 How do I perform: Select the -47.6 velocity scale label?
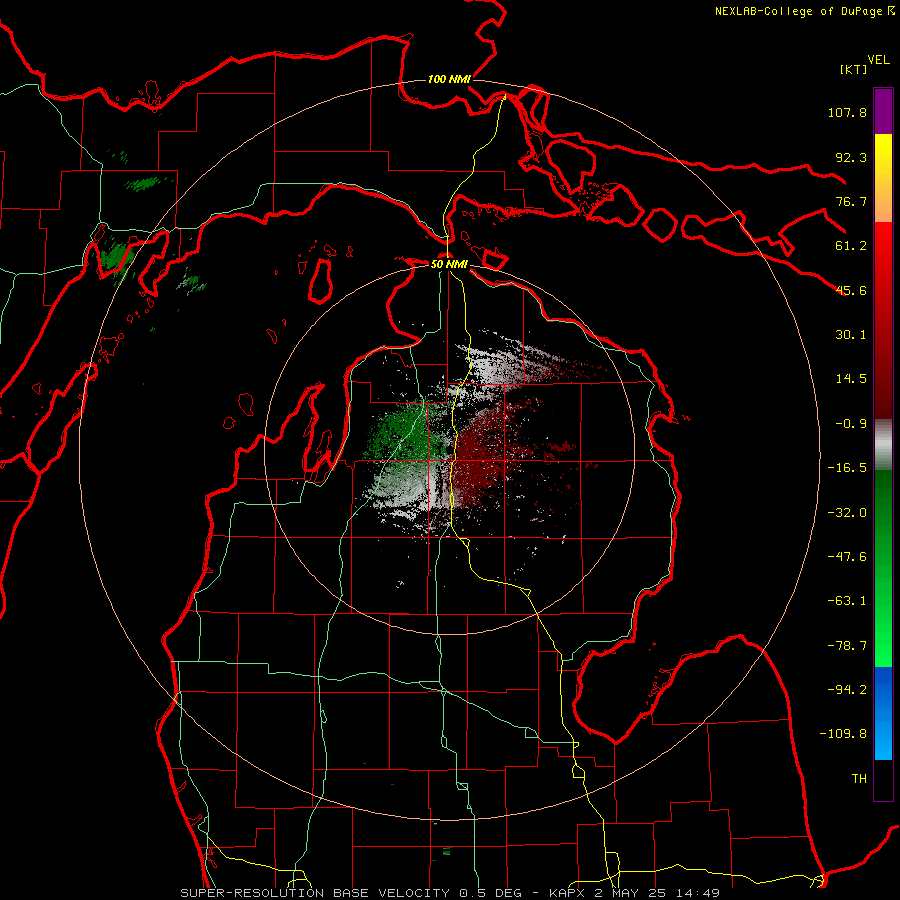[x=847, y=557]
